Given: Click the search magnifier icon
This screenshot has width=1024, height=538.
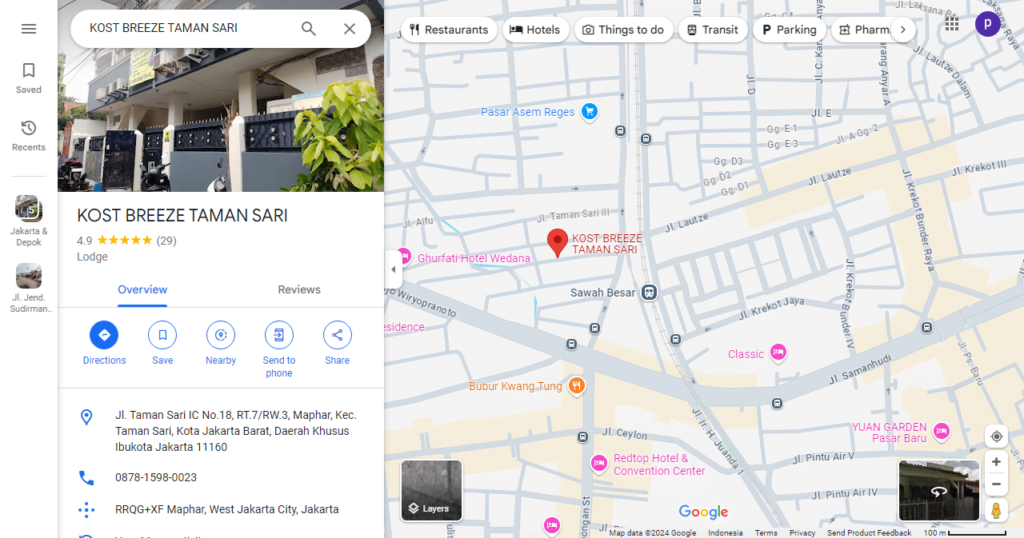Looking at the screenshot, I should [x=309, y=29].
